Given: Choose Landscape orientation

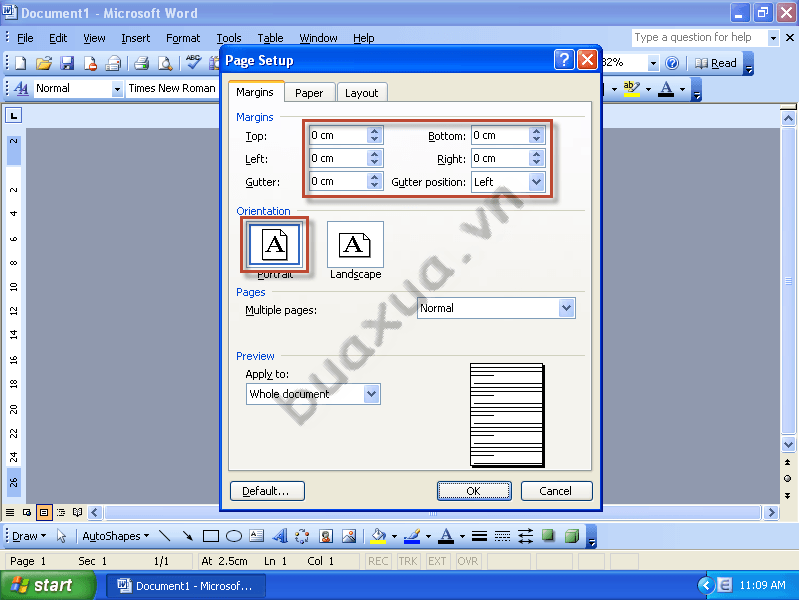Looking at the screenshot, I should coord(355,245).
